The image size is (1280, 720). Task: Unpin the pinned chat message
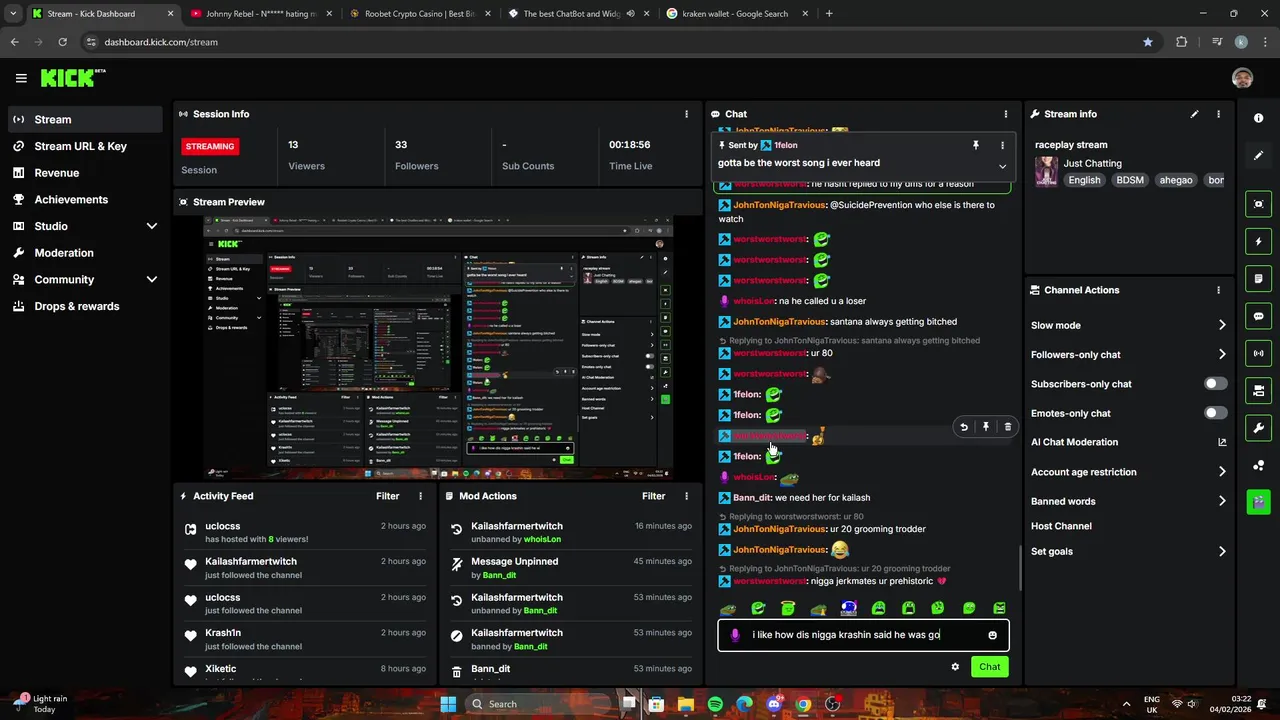pos(976,145)
